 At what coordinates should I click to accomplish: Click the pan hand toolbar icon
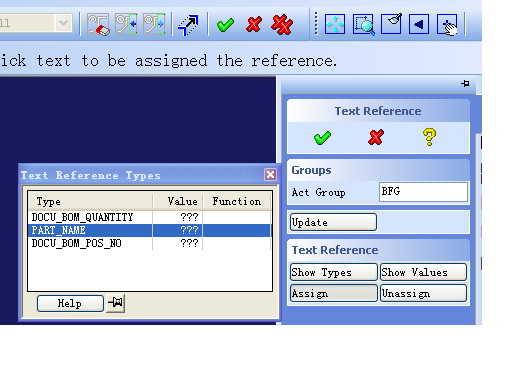[x=447, y=24]
